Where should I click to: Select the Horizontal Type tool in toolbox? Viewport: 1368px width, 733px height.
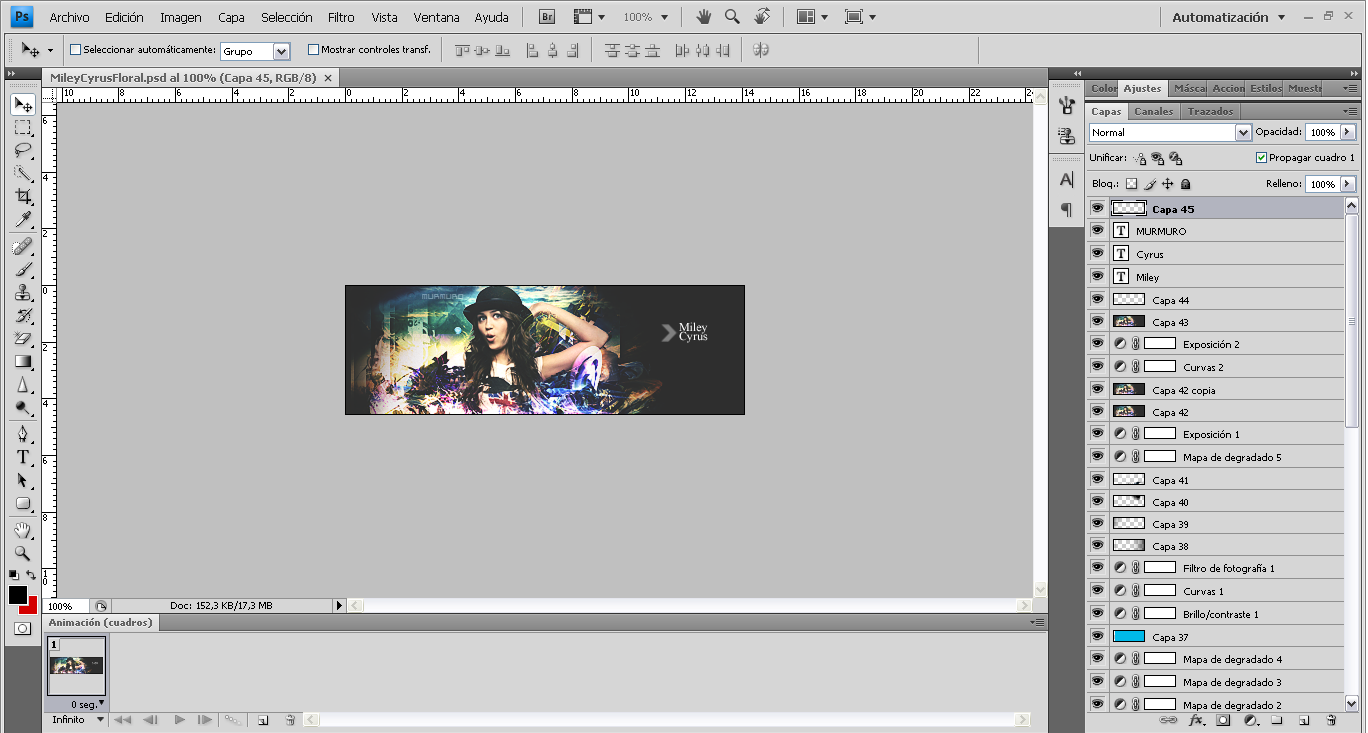(23, 457)
